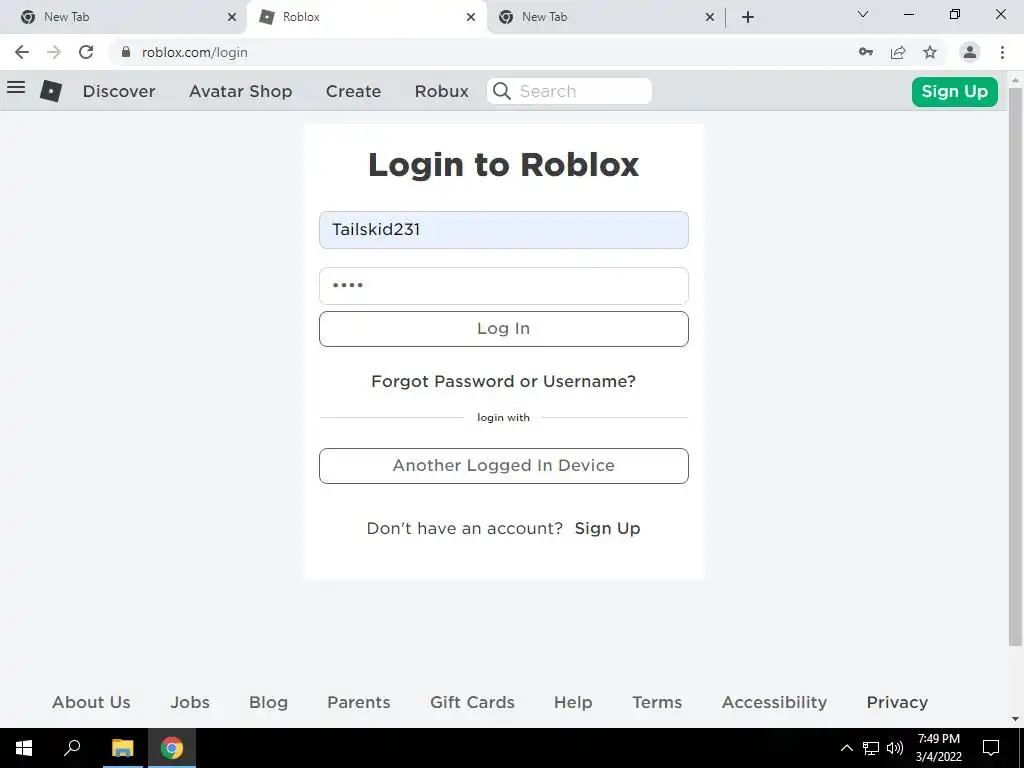Click the Sign Up link below the form
This screenshot has width=1024, height=768.
(x=607, y=528)
